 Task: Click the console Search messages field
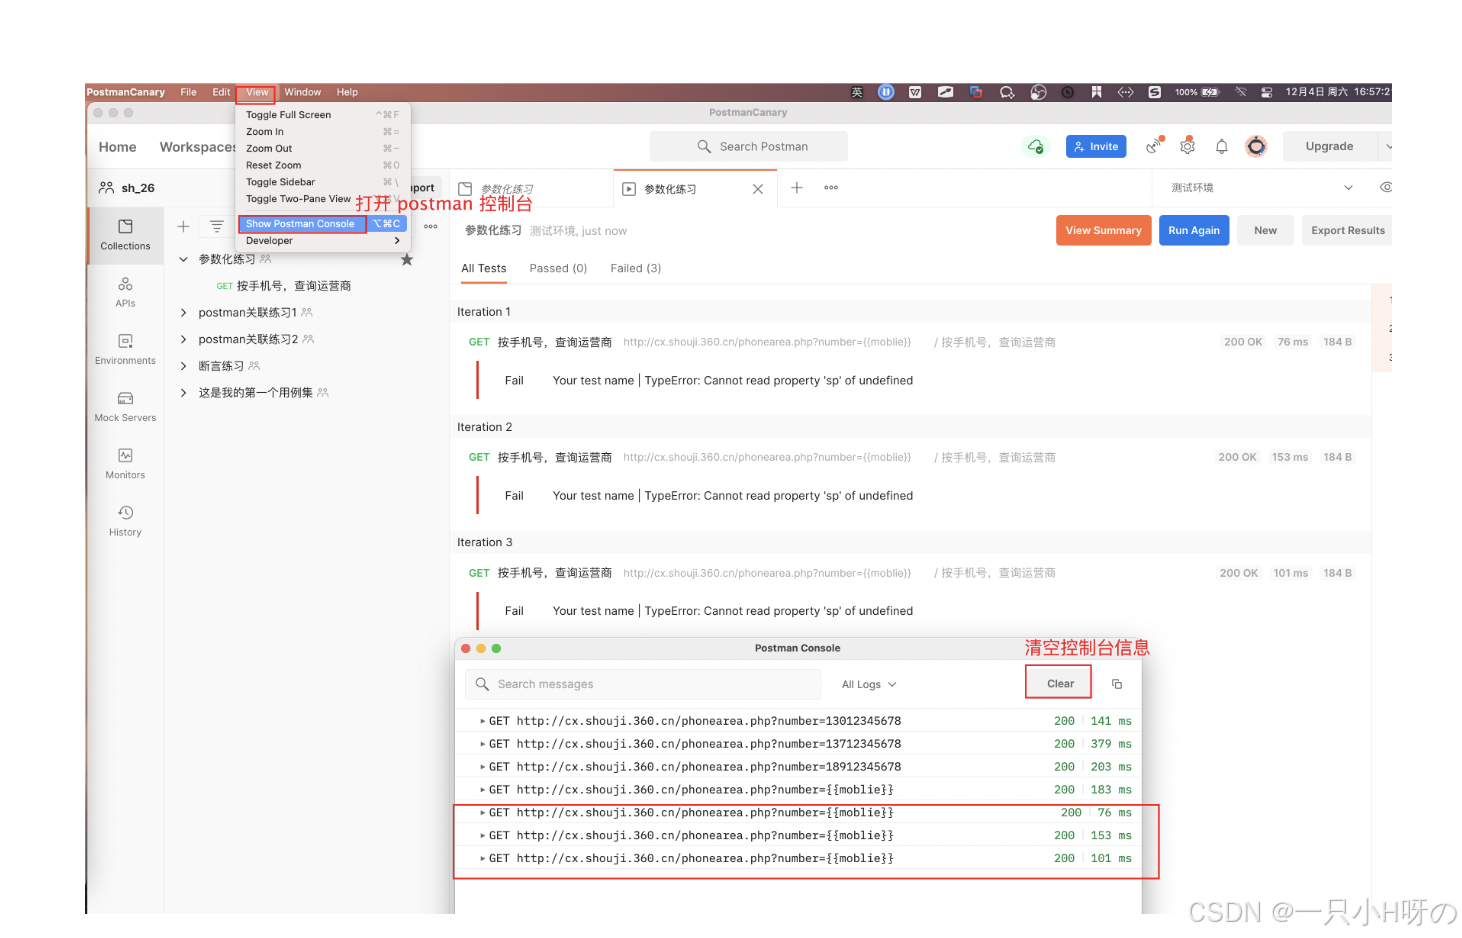[x=643, y=684]
